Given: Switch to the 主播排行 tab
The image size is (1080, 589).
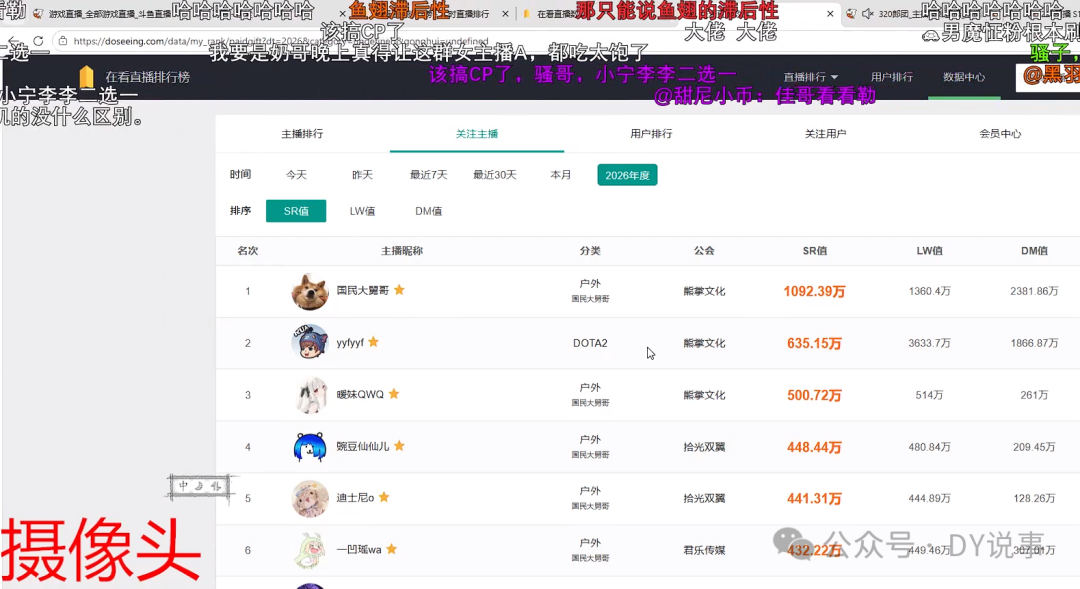Looking at the screenshot, I should 302,134.
